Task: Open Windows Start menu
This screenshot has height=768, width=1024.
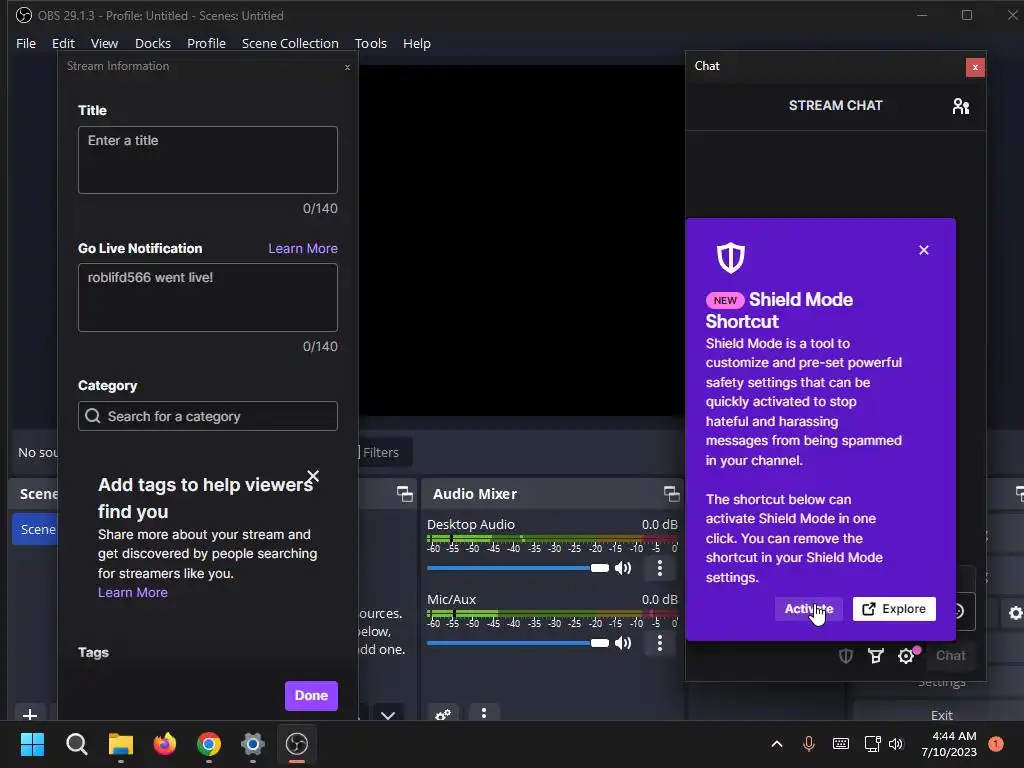Action: 32,744
